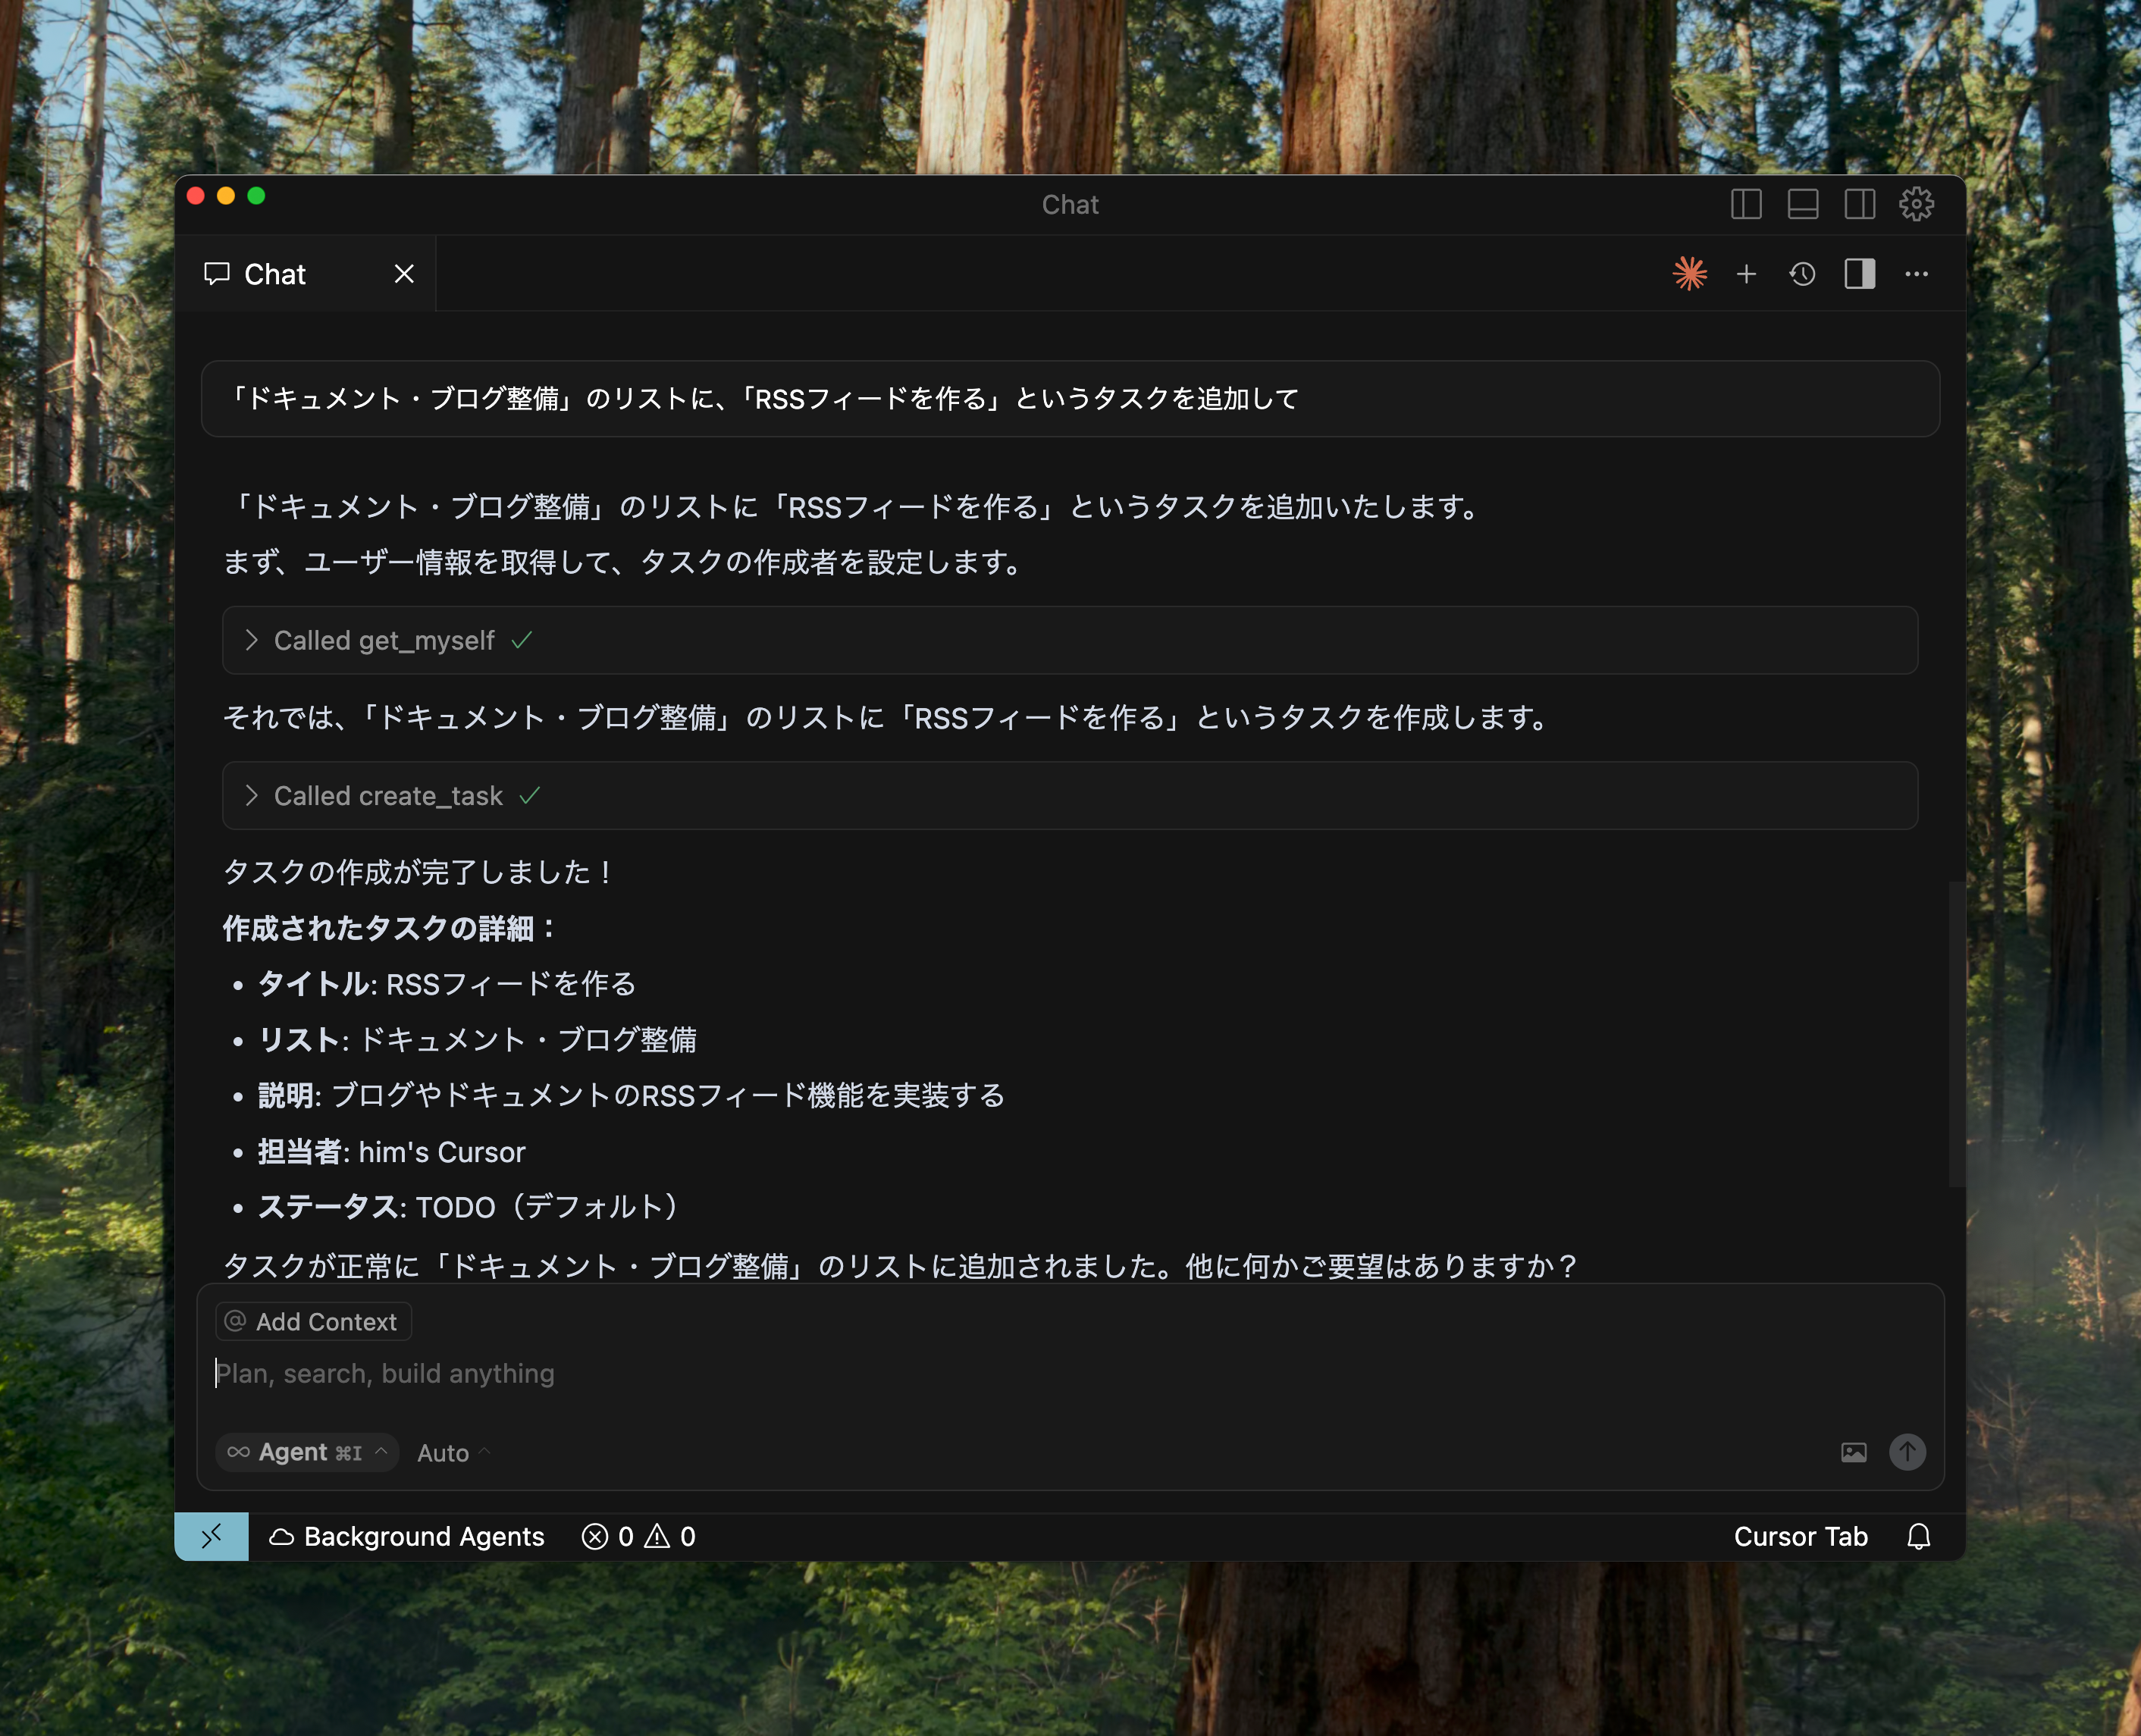Open the Auto model dropdown
This screenshot has width=2141, height=1736.
pos(453,1453)
